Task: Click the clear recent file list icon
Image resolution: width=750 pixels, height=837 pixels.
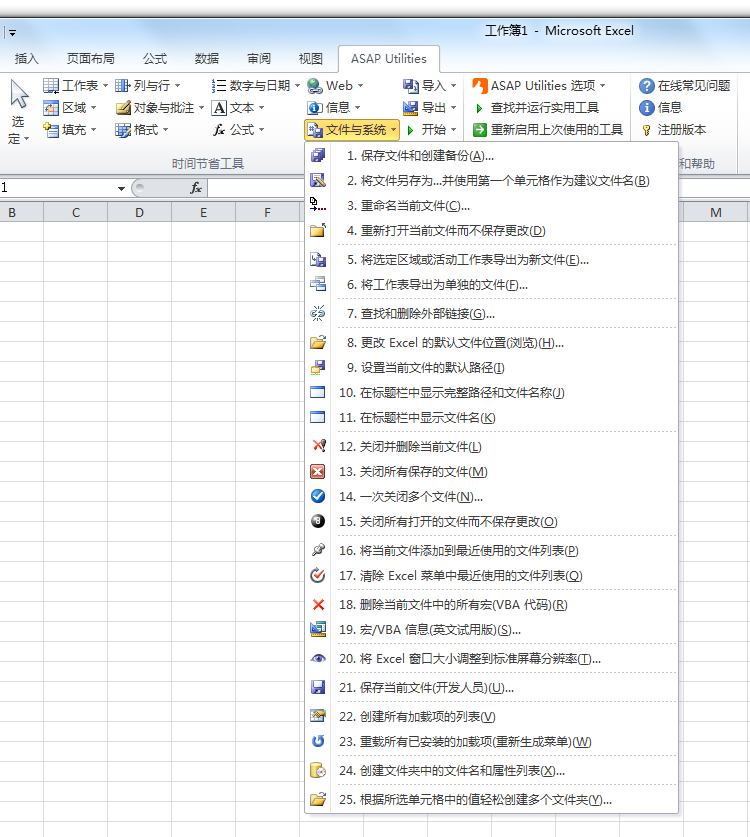Action: tap(318, 575)
